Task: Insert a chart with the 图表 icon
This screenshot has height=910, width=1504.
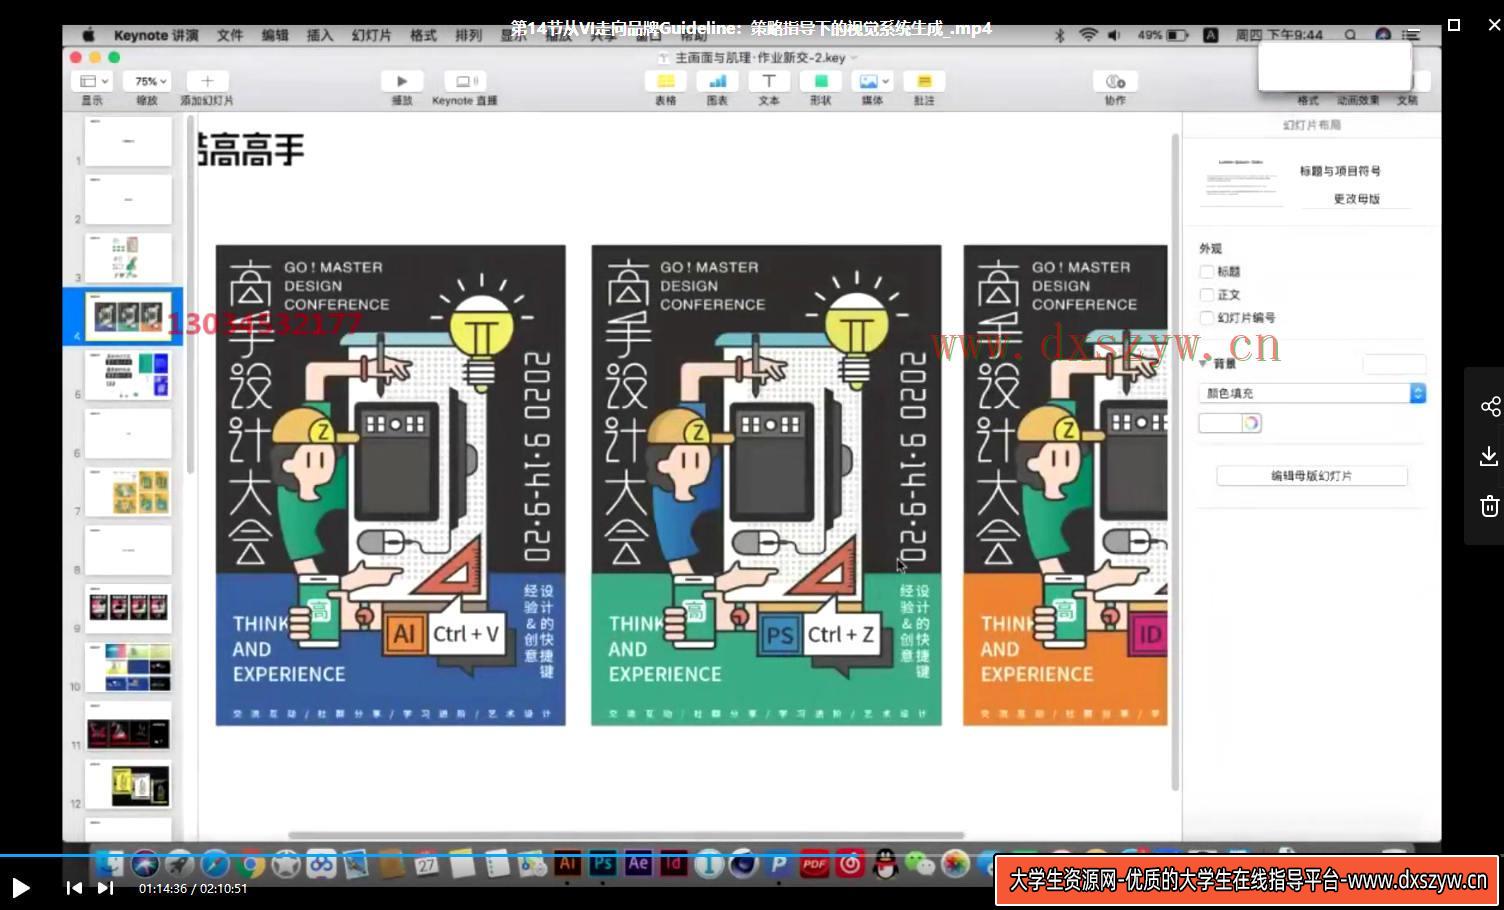Action: [717, 81]
